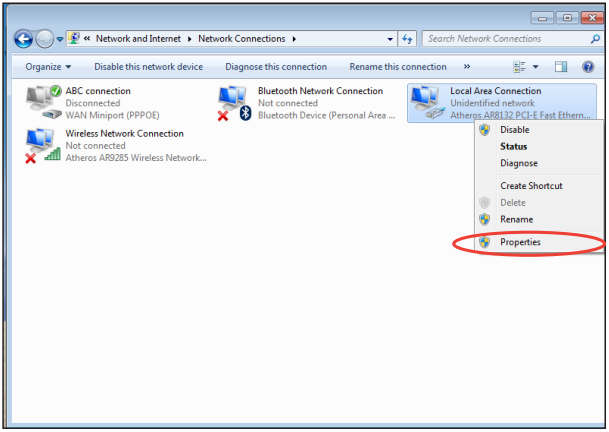
Task: Expand arrow after Network Connections breadcrumb
Action: tap(294, 39)
